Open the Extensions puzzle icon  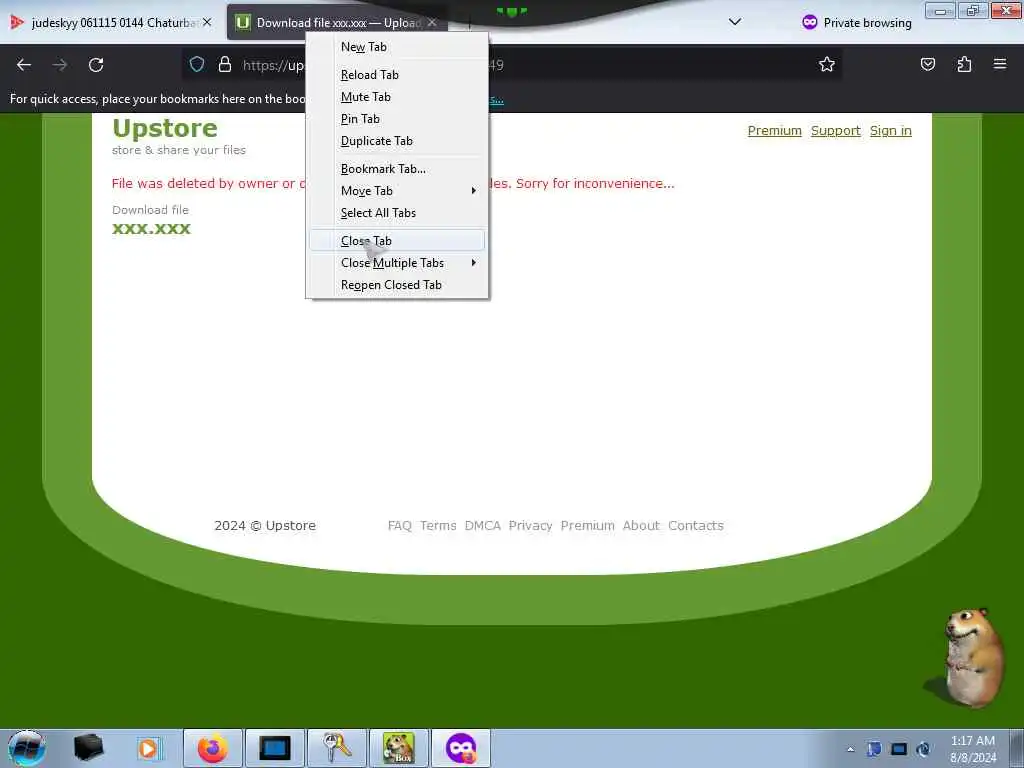[x=964, y=64]
